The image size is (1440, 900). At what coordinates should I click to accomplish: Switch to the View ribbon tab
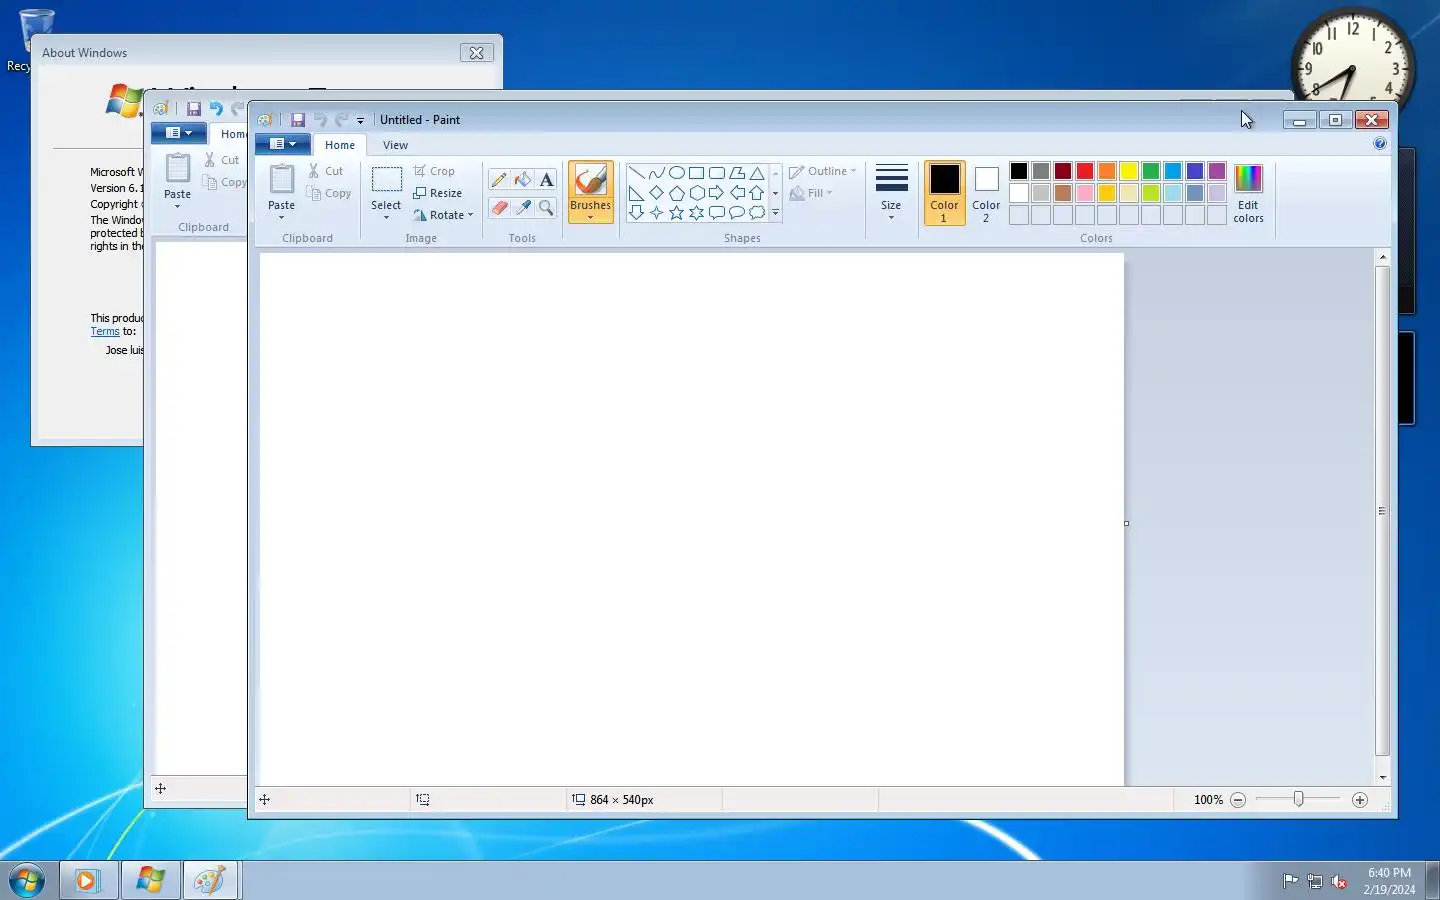pyautogui.click(x=395, y=145)
